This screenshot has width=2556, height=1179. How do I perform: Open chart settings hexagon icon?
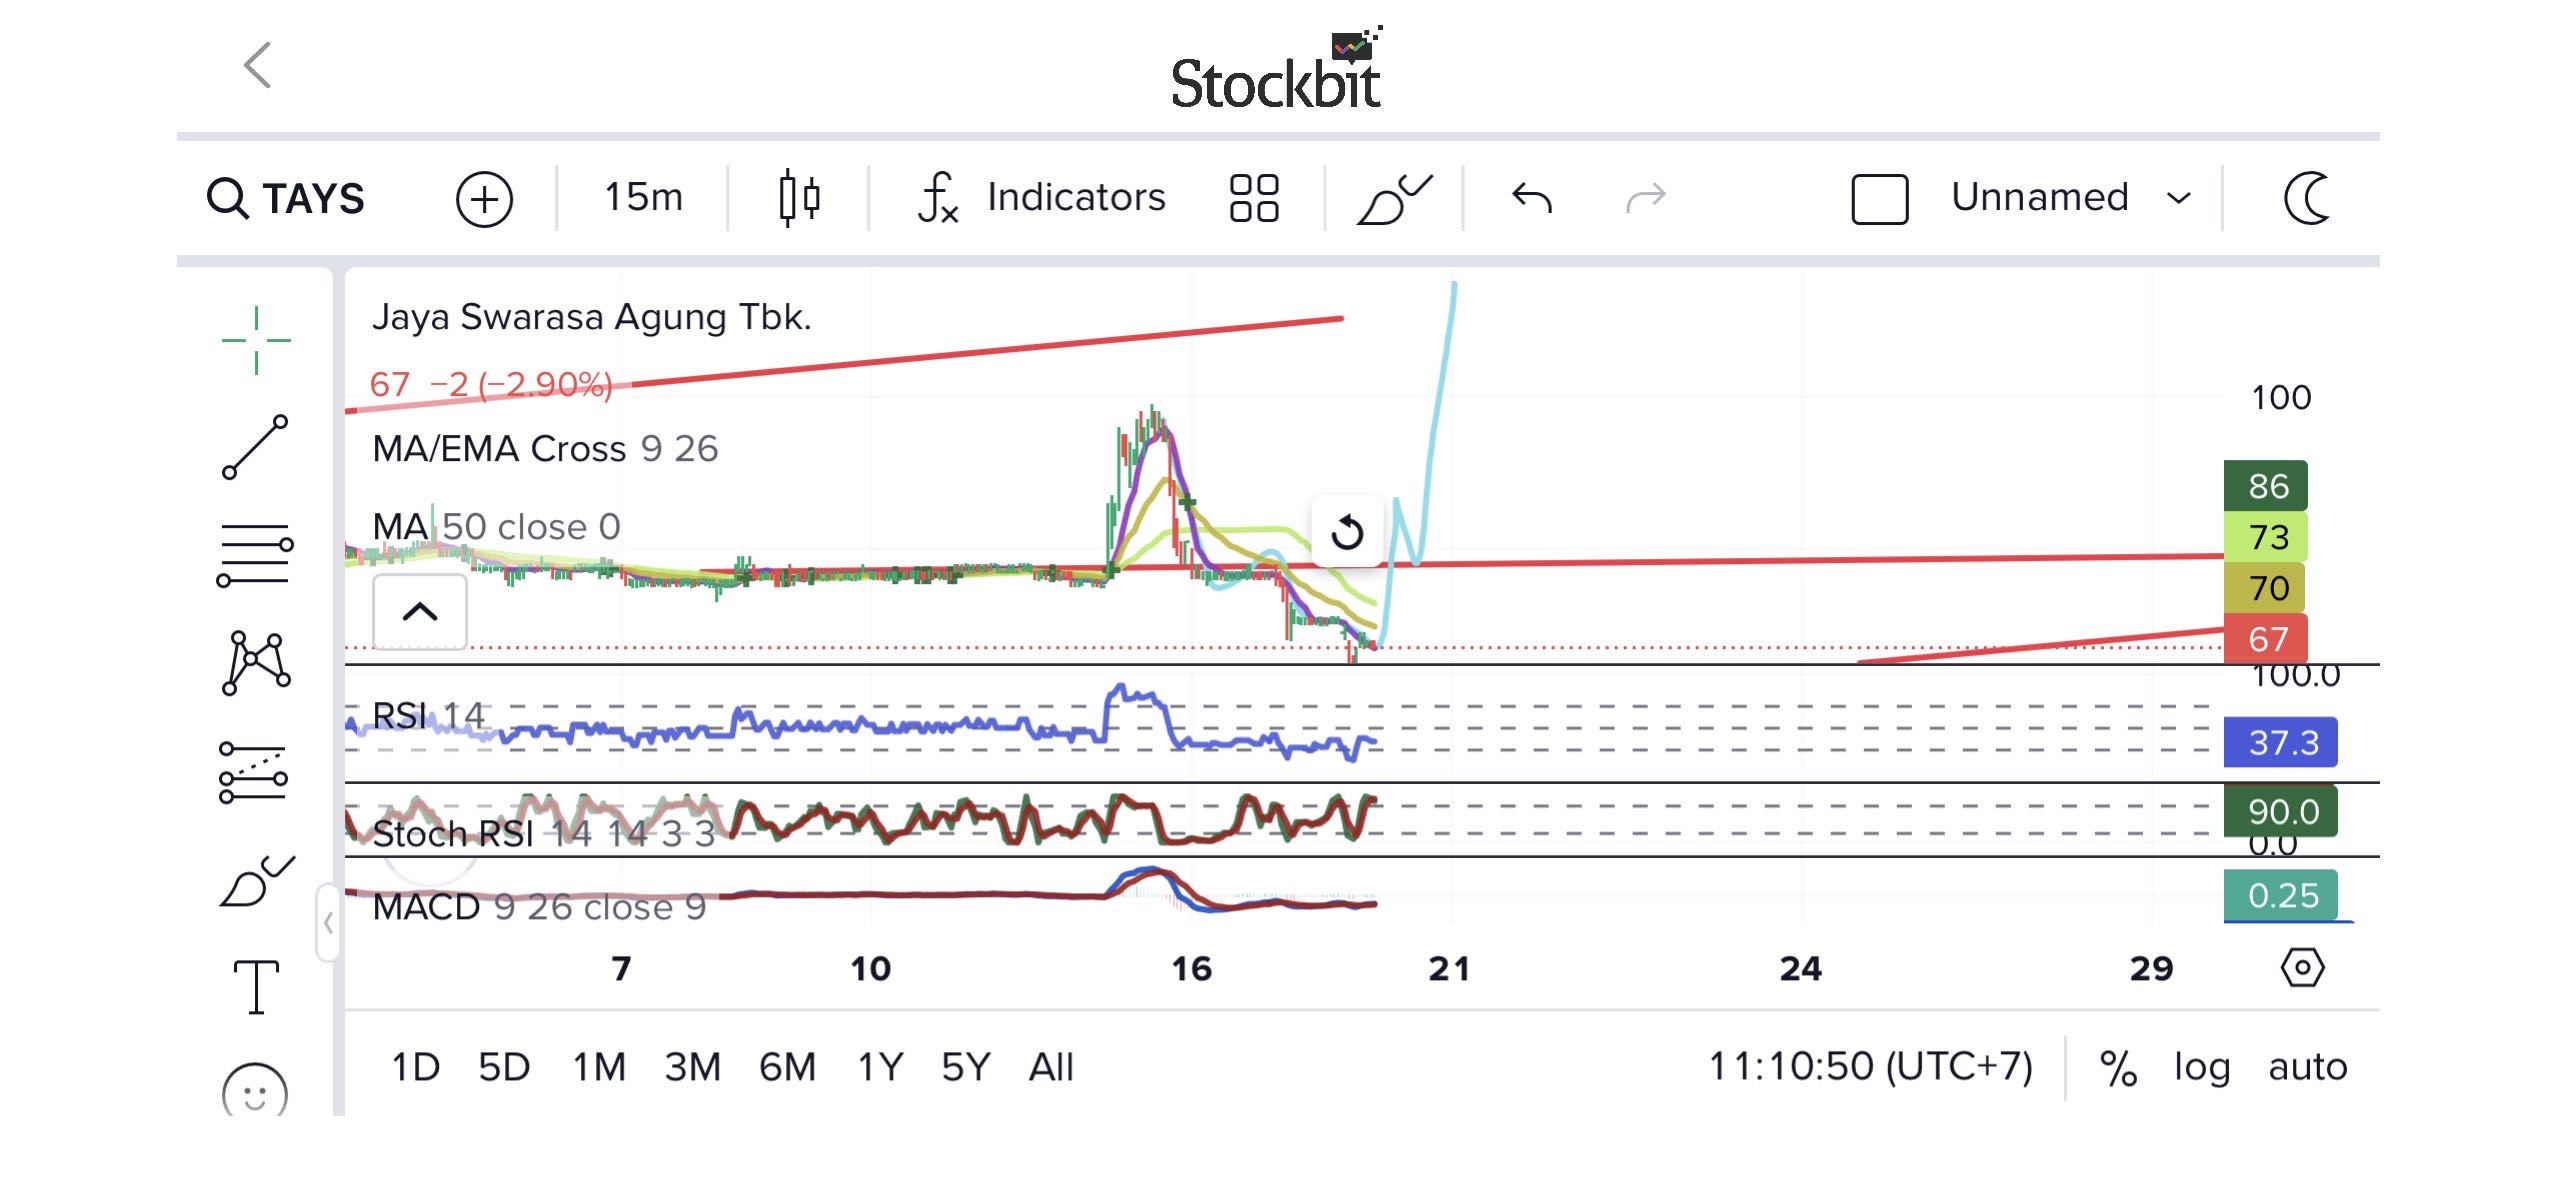pyautogui.click(x=2302, y=968)
